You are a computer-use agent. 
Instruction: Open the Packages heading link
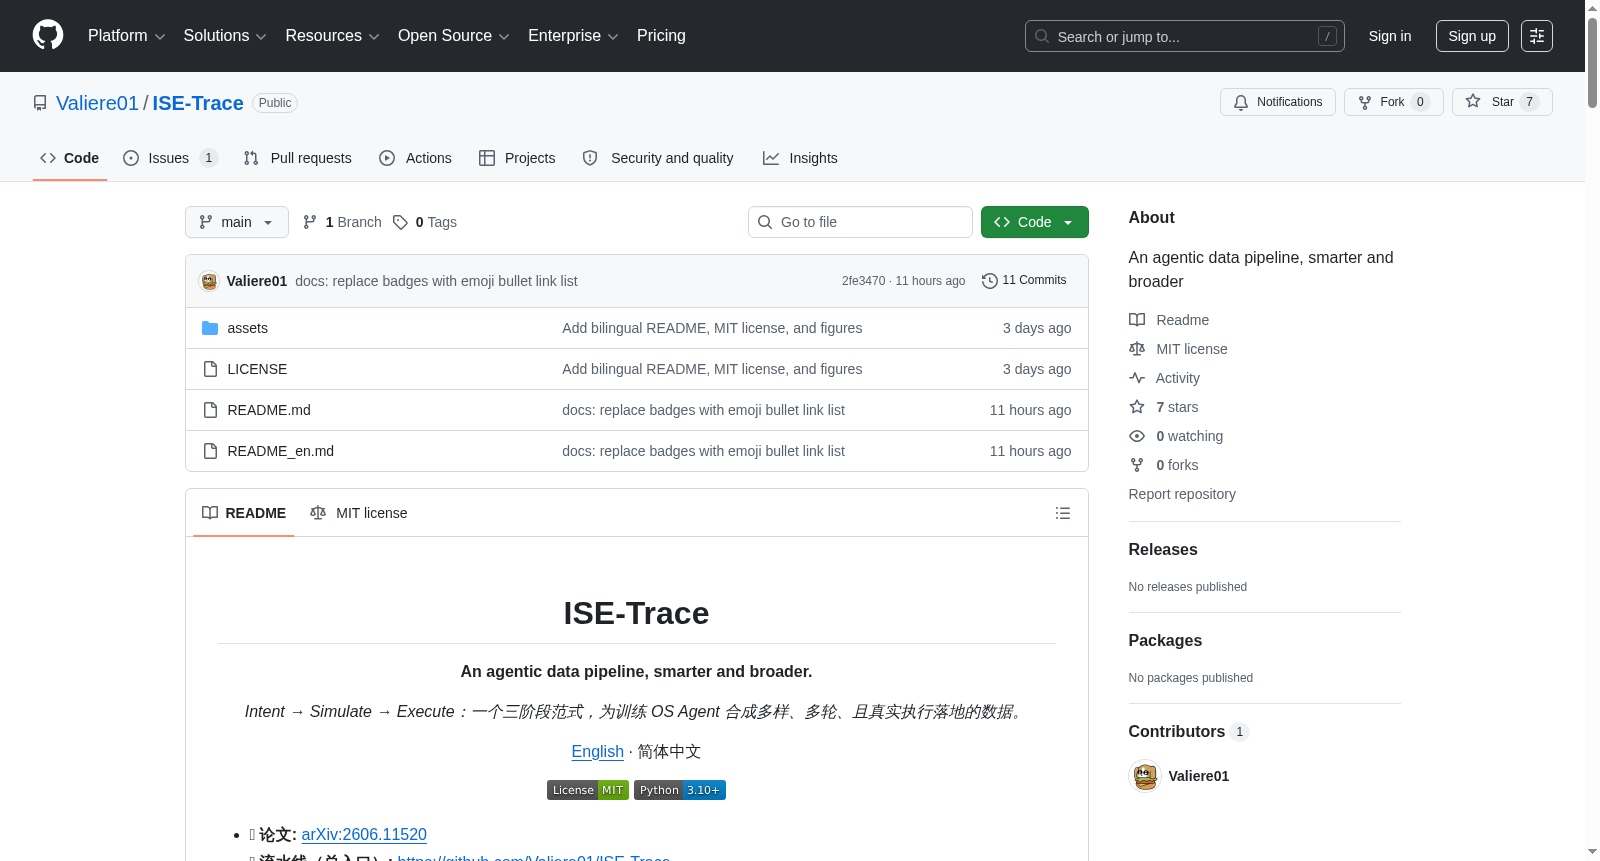(1165, 641)
